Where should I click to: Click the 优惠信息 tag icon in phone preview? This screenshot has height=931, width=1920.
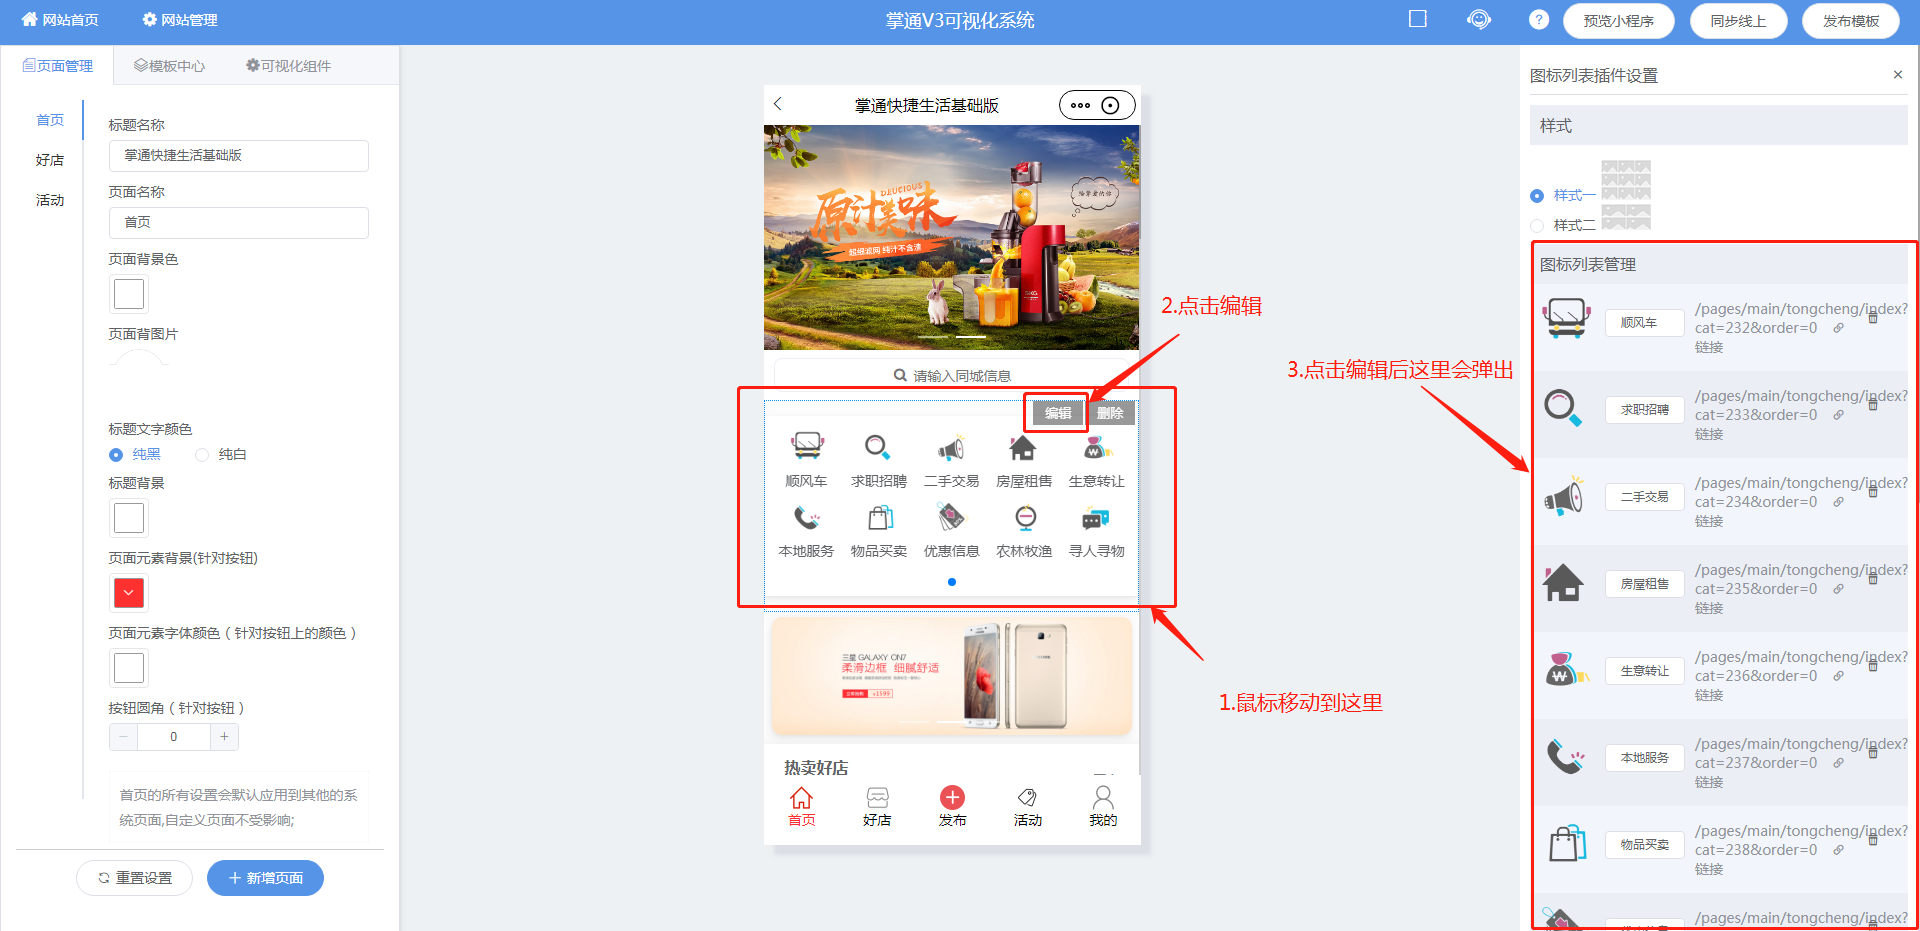(x=951, y=517)
